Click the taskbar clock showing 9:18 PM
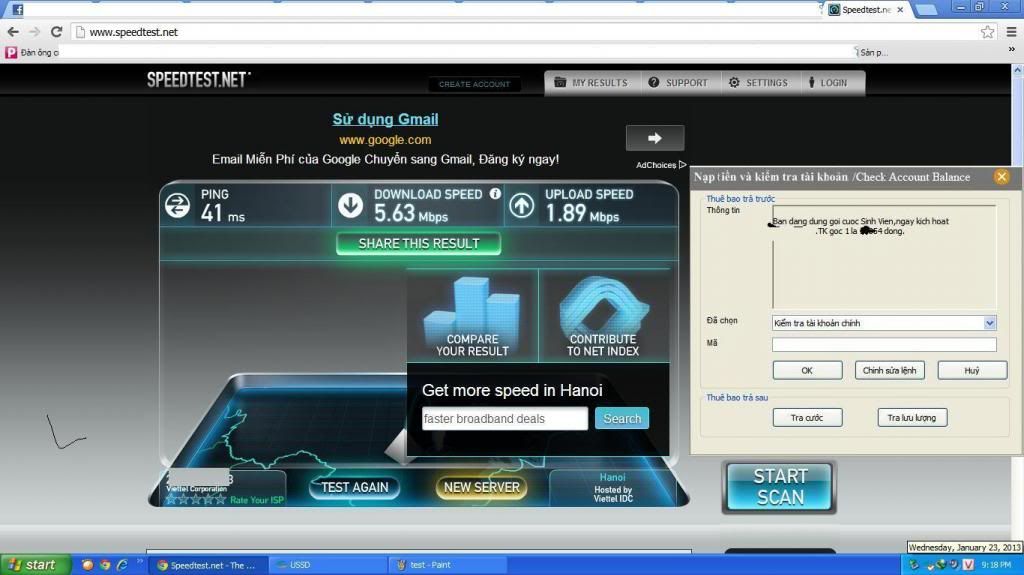Screen dimensions: 1024x575 996,565
